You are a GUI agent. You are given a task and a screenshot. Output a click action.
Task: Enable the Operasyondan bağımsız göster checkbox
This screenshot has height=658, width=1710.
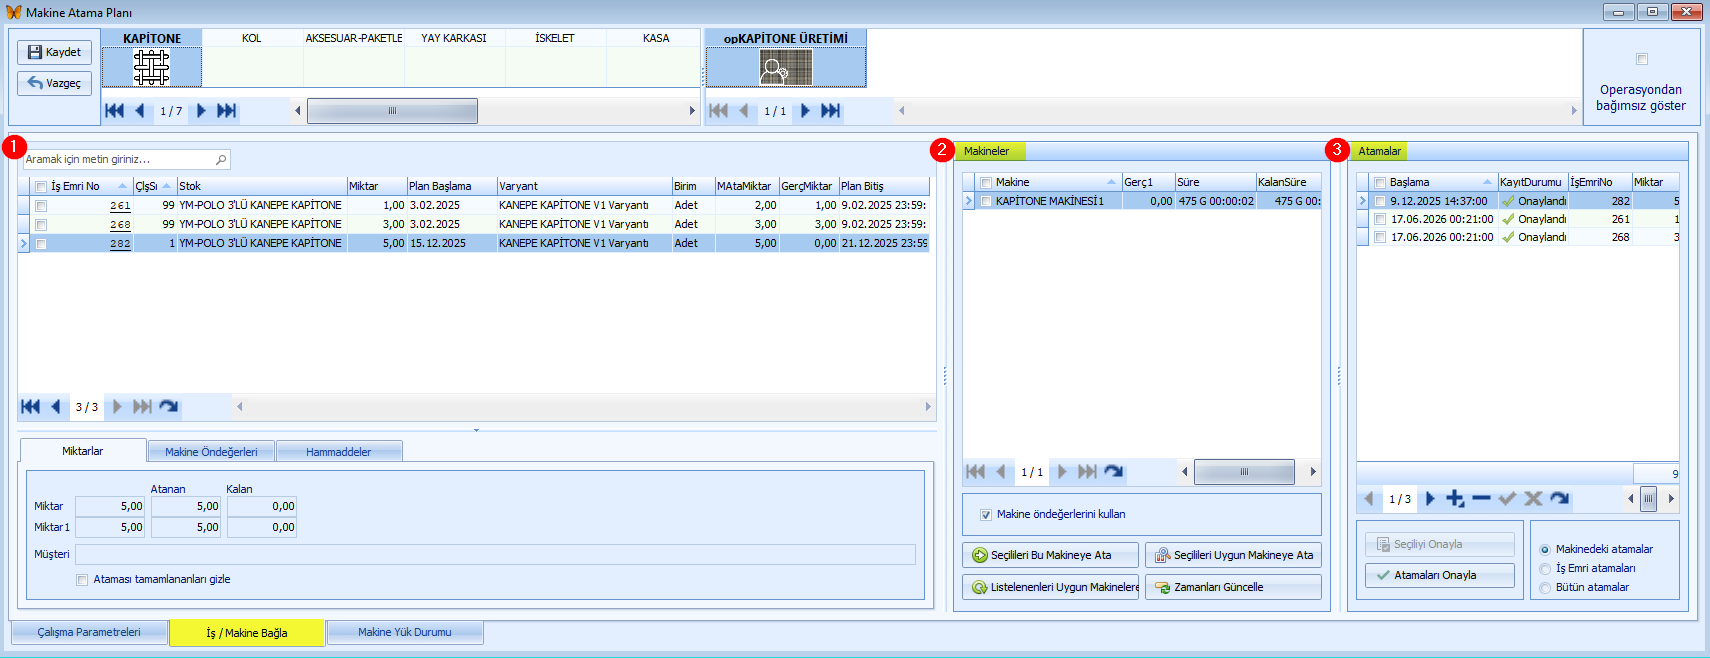tap(1641, 59)
